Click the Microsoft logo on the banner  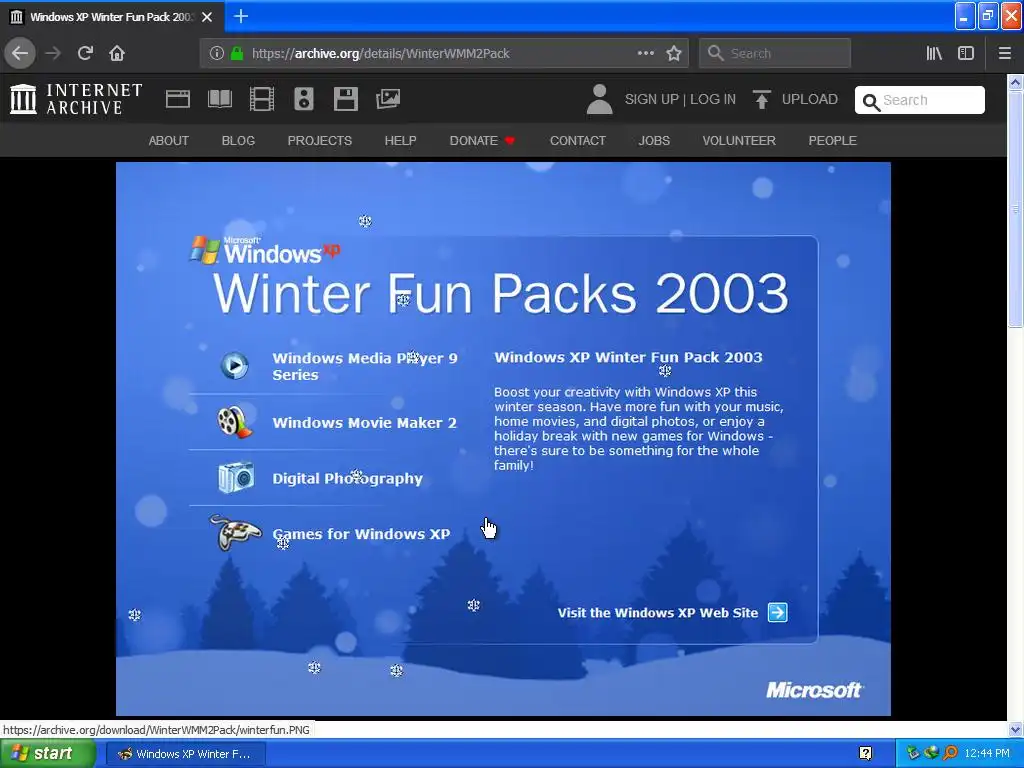pyautogui.click(x=814, y=690)
